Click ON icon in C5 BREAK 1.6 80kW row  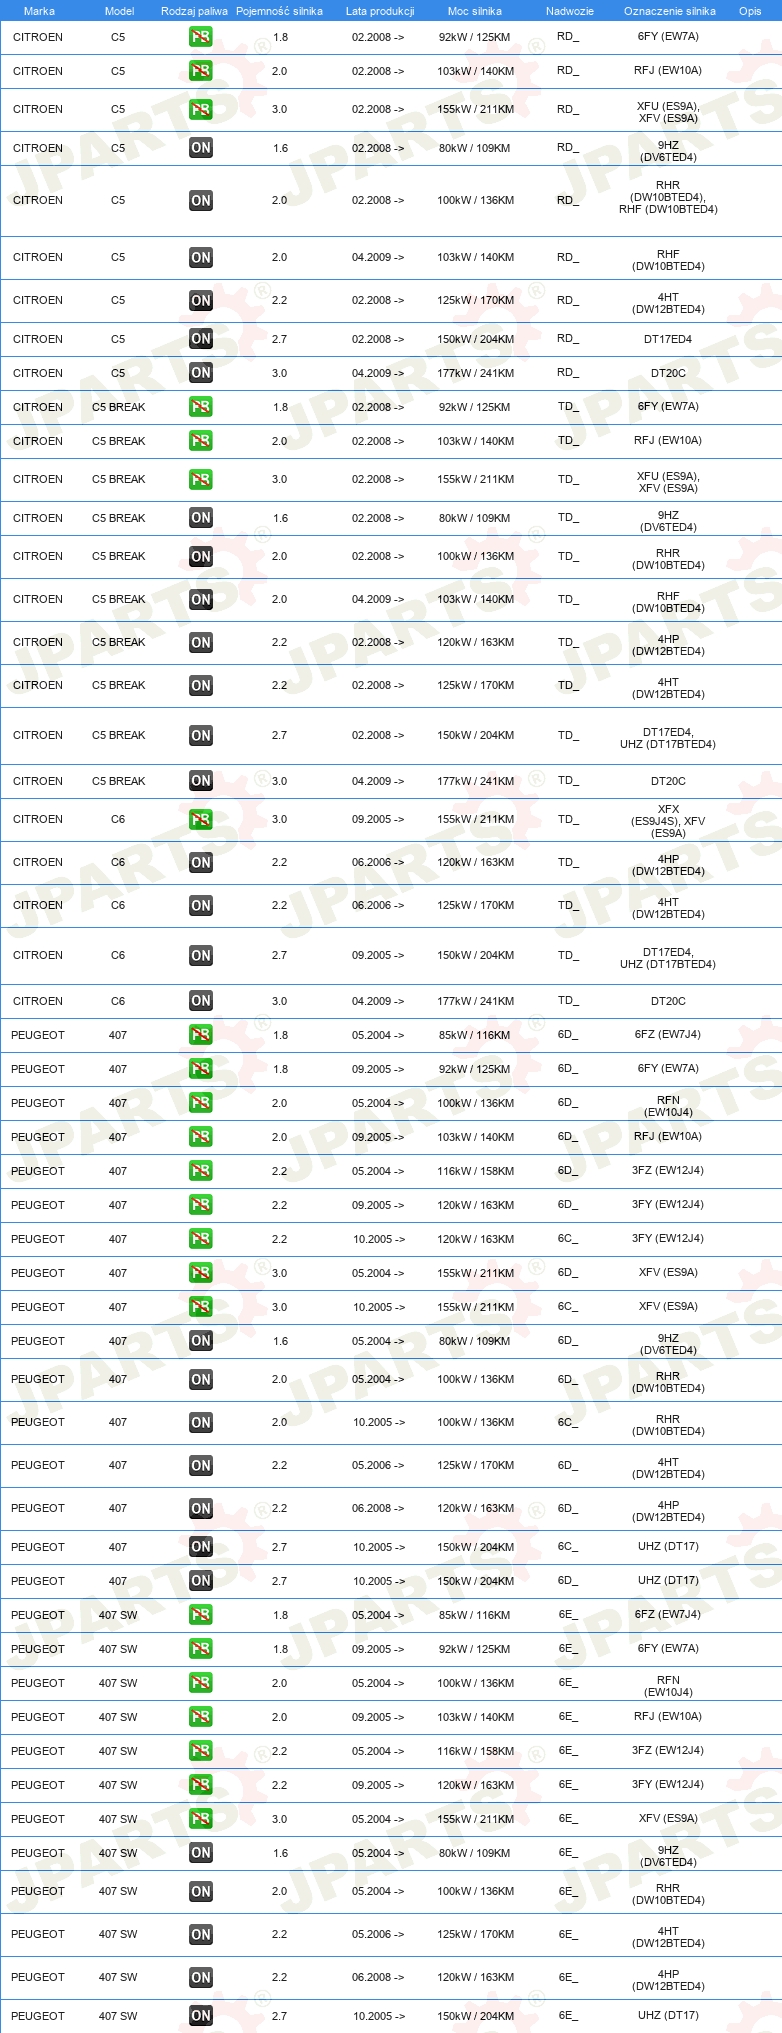201,518
